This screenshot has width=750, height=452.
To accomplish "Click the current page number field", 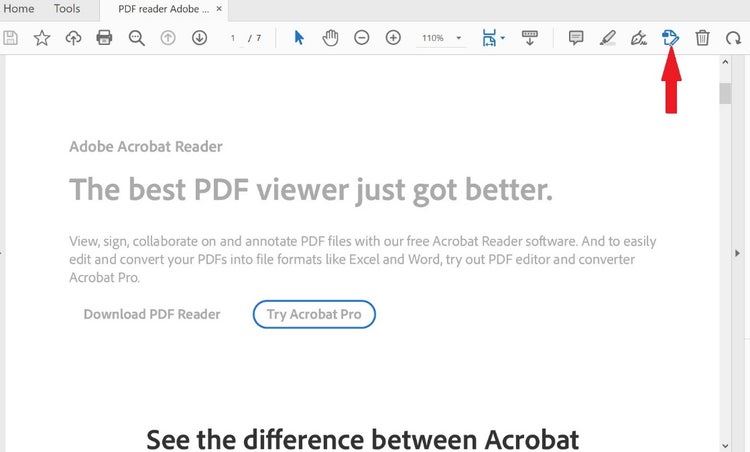I will coord(233,38).
